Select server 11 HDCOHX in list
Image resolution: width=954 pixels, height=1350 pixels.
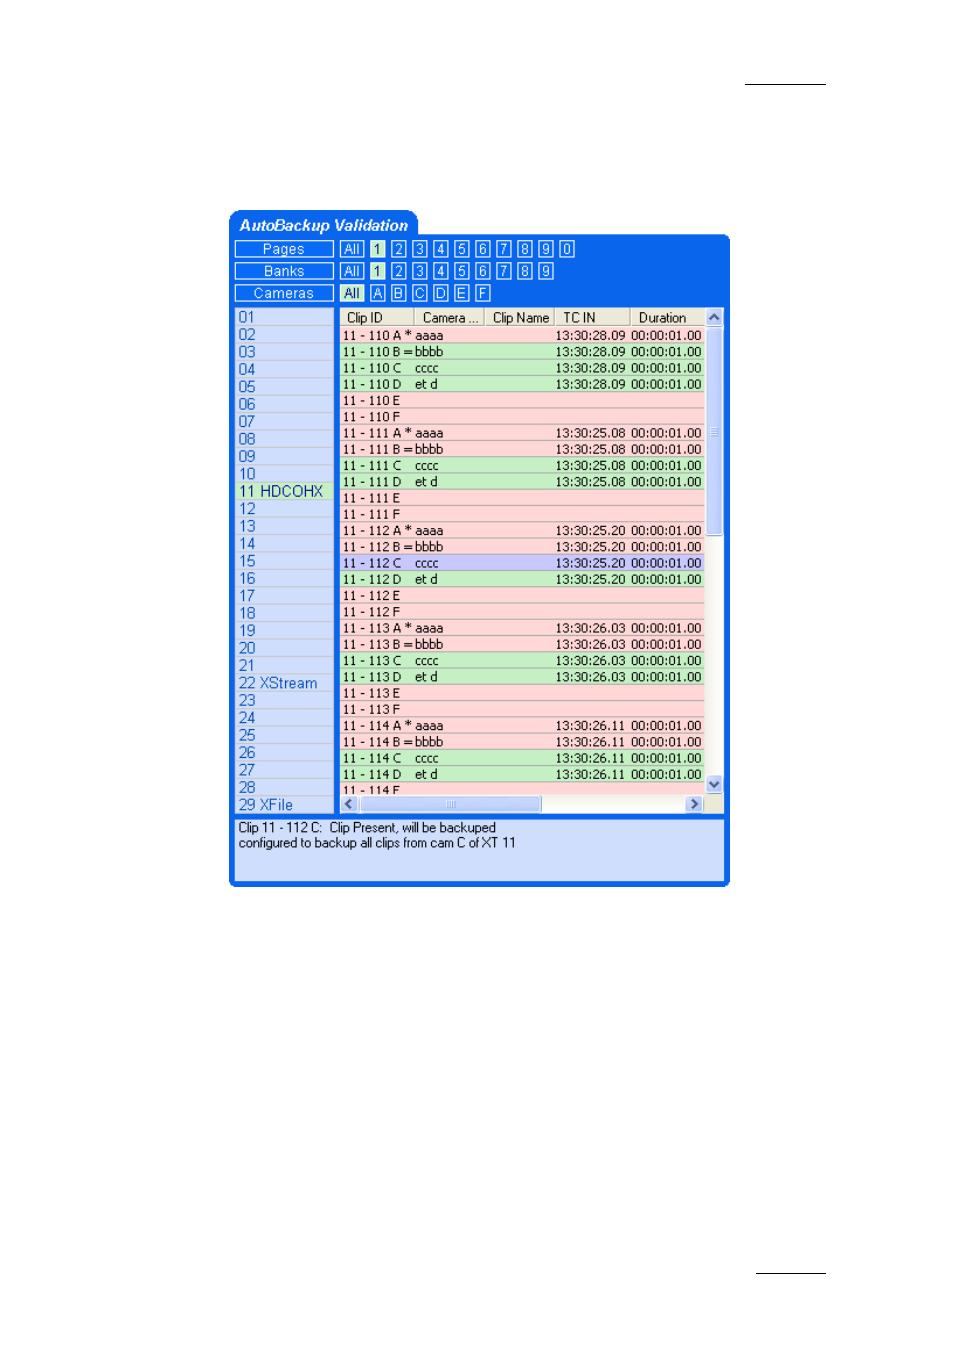click(x=285, y=491)
